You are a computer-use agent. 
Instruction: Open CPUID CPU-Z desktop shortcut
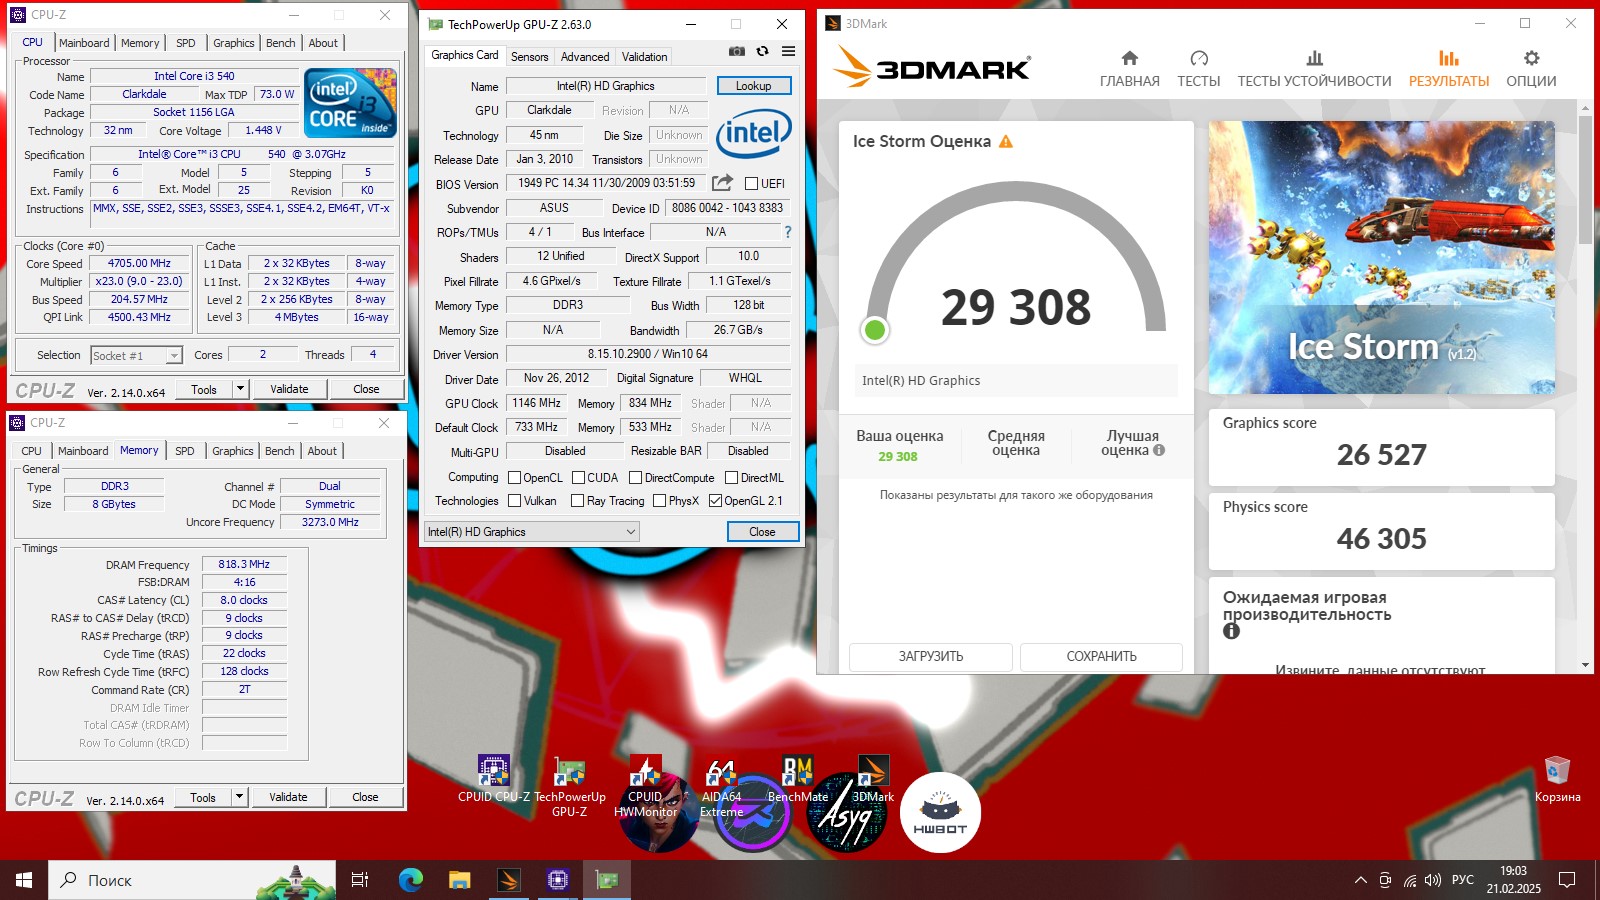coord(494,779)
